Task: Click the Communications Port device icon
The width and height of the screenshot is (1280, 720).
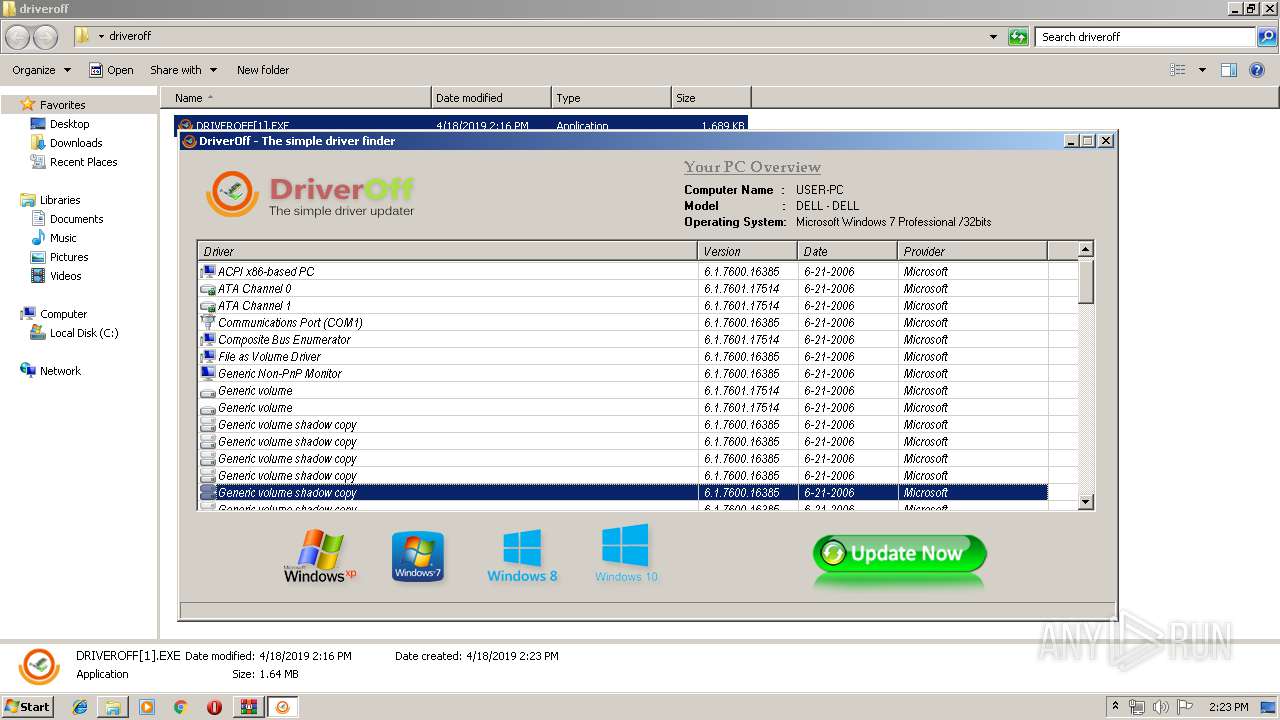Action: pos(208,323)
